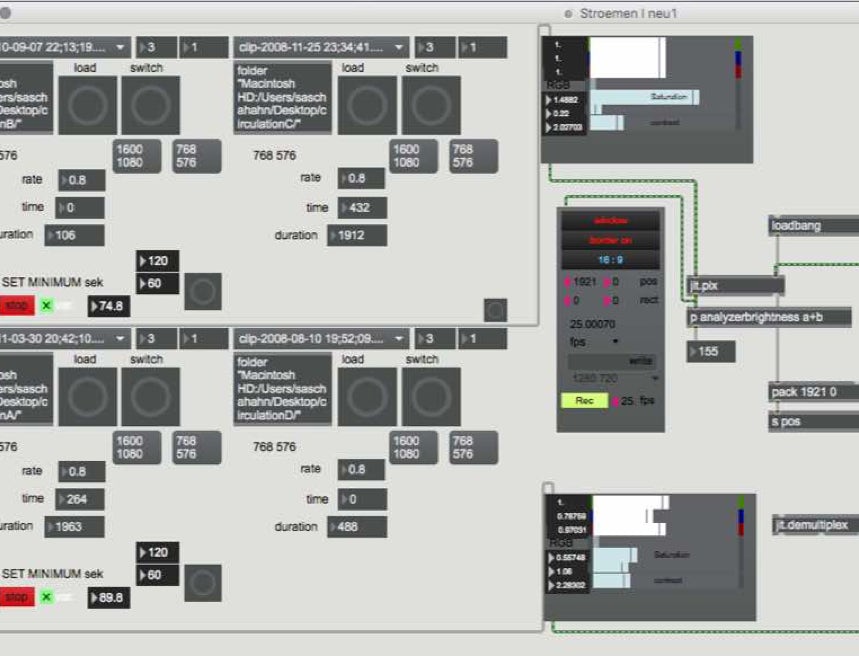Expand the fps dropdown in the window panel
Image resolution: width=859 pixels, height=656 pixels.
609,341
